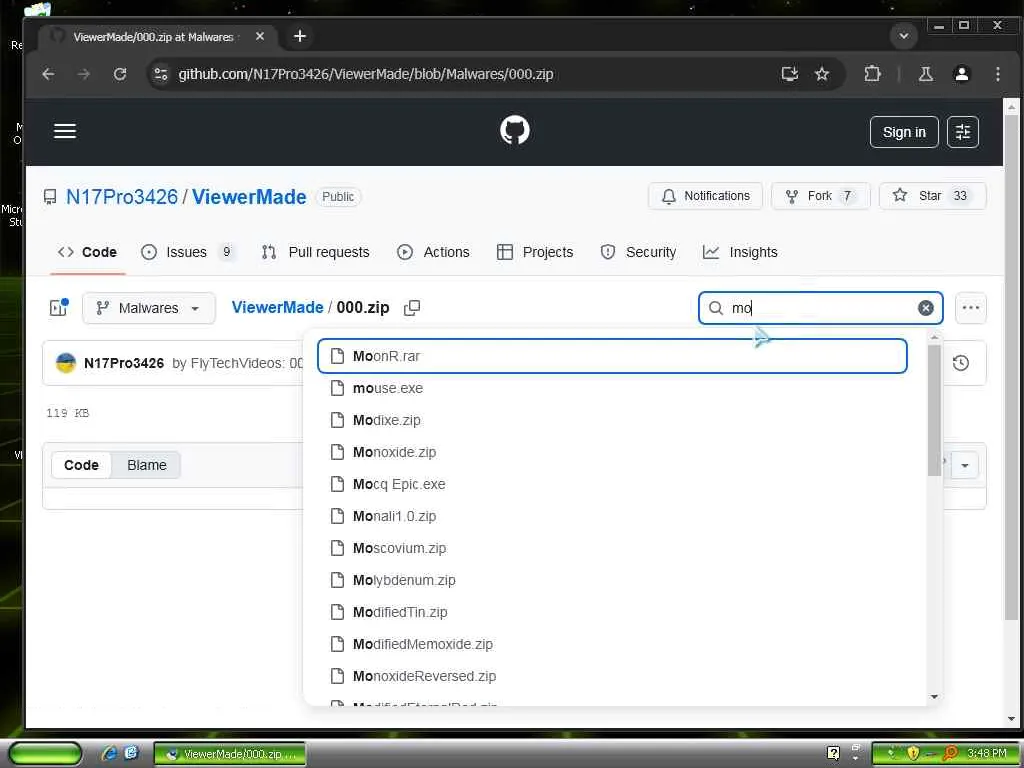Click the Notifications button
Screen dimensions: 1024x768
pos(705,196)
